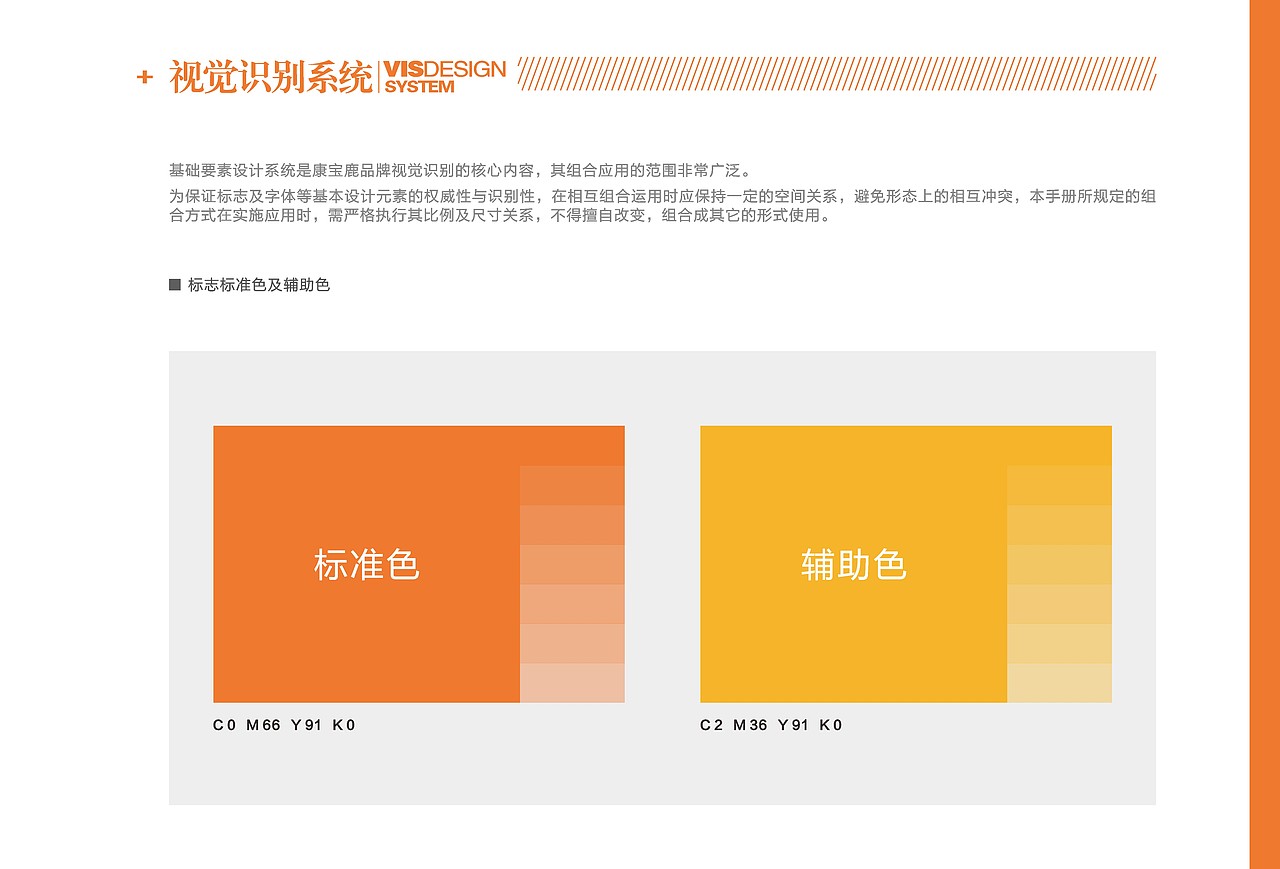Image resolution: width=1280 pixels, height=869 pixels.
Task: Click the subtitle 标志标准色及辅助色
Action: (259, 285)
